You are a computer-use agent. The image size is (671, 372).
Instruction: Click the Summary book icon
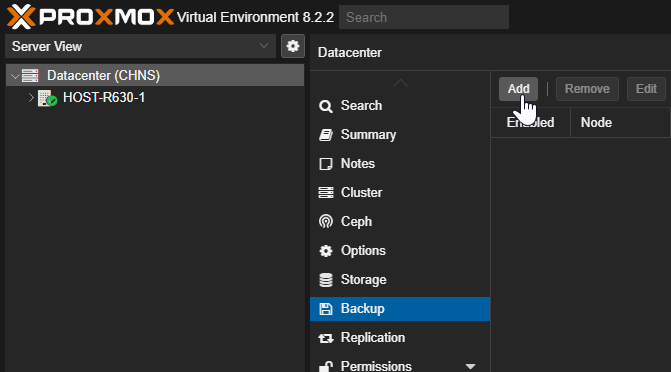[x=326, y=135]
